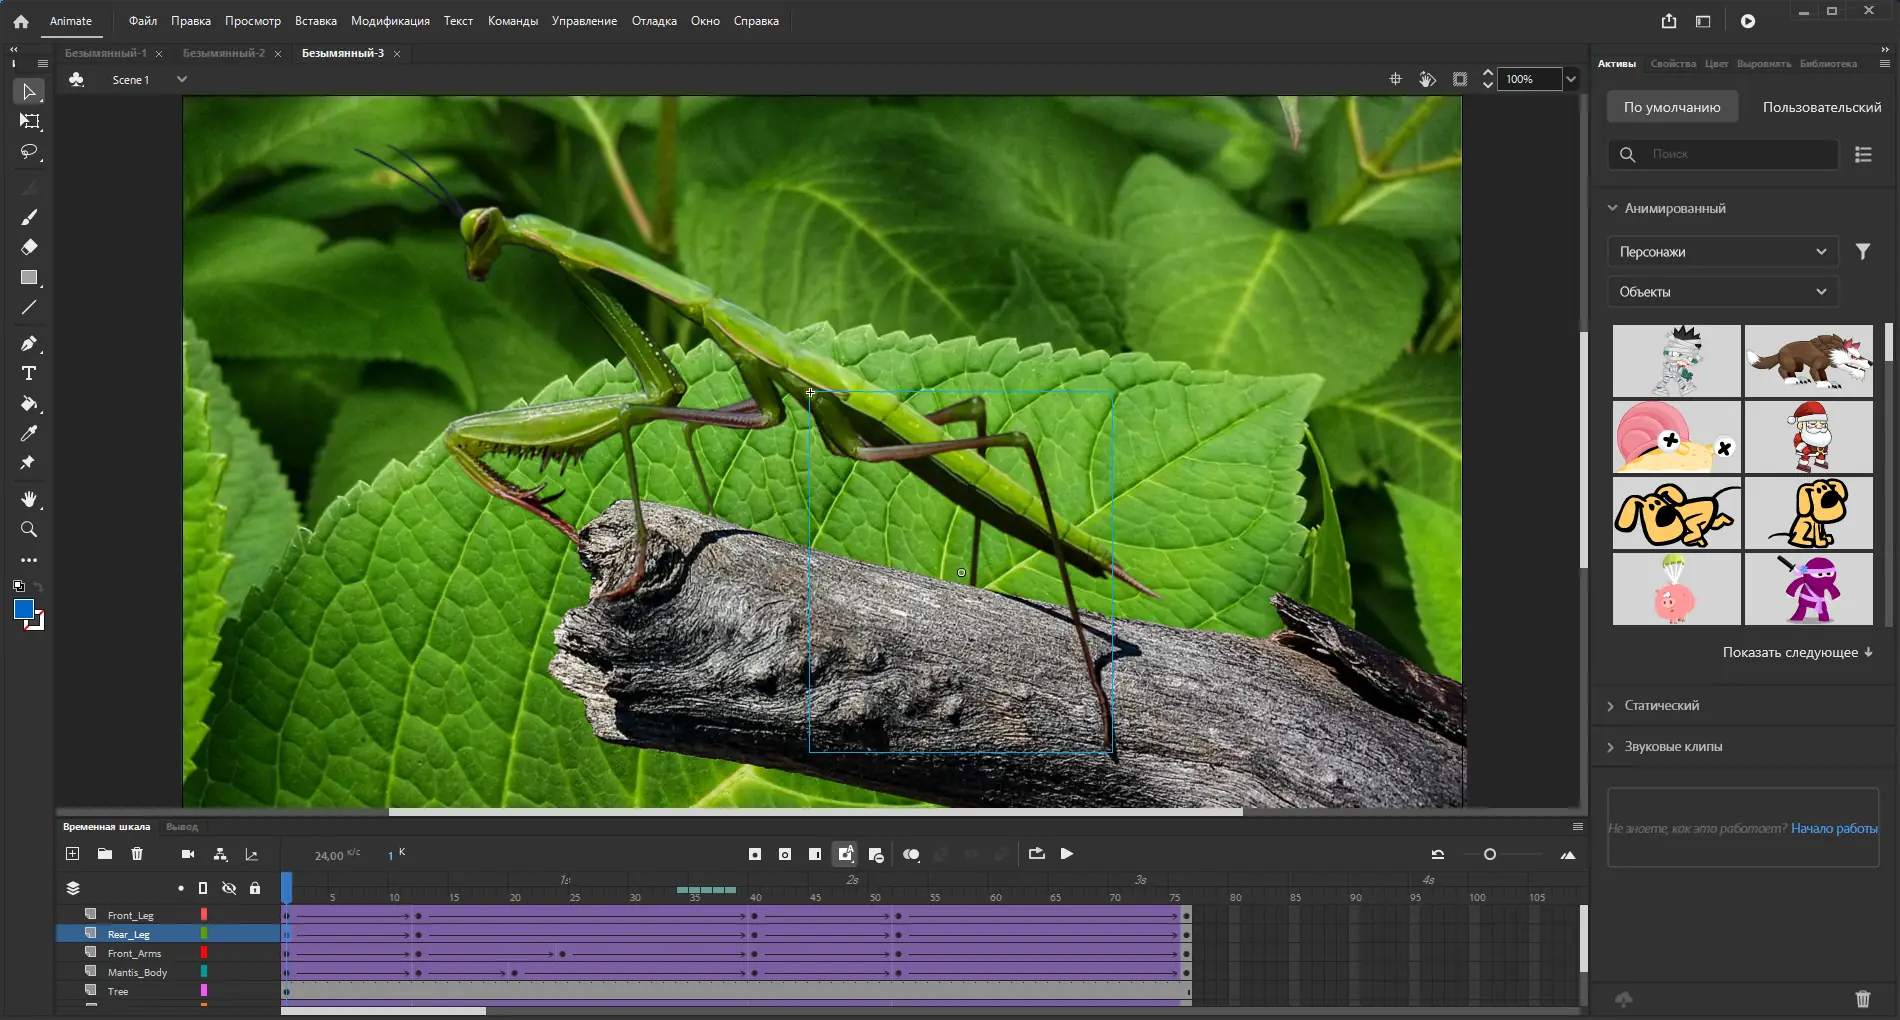Open the Модификация menu

[390, 21]
